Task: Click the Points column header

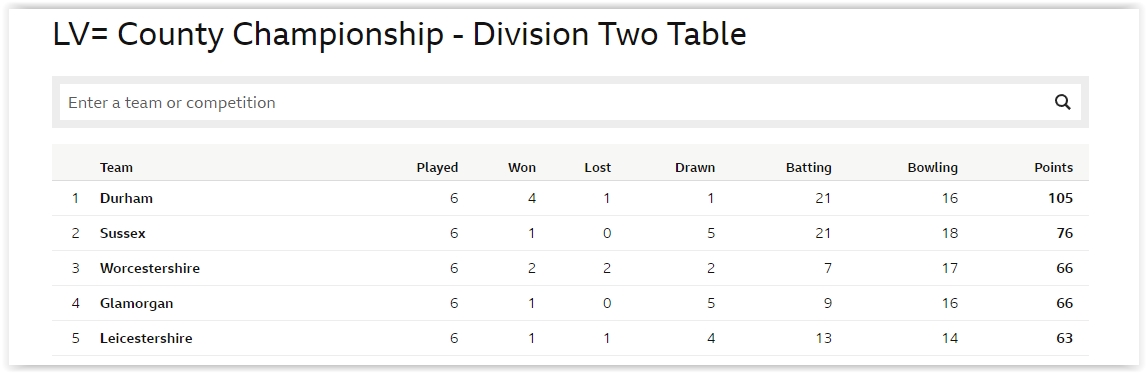Action: (x=1053, y=167)
